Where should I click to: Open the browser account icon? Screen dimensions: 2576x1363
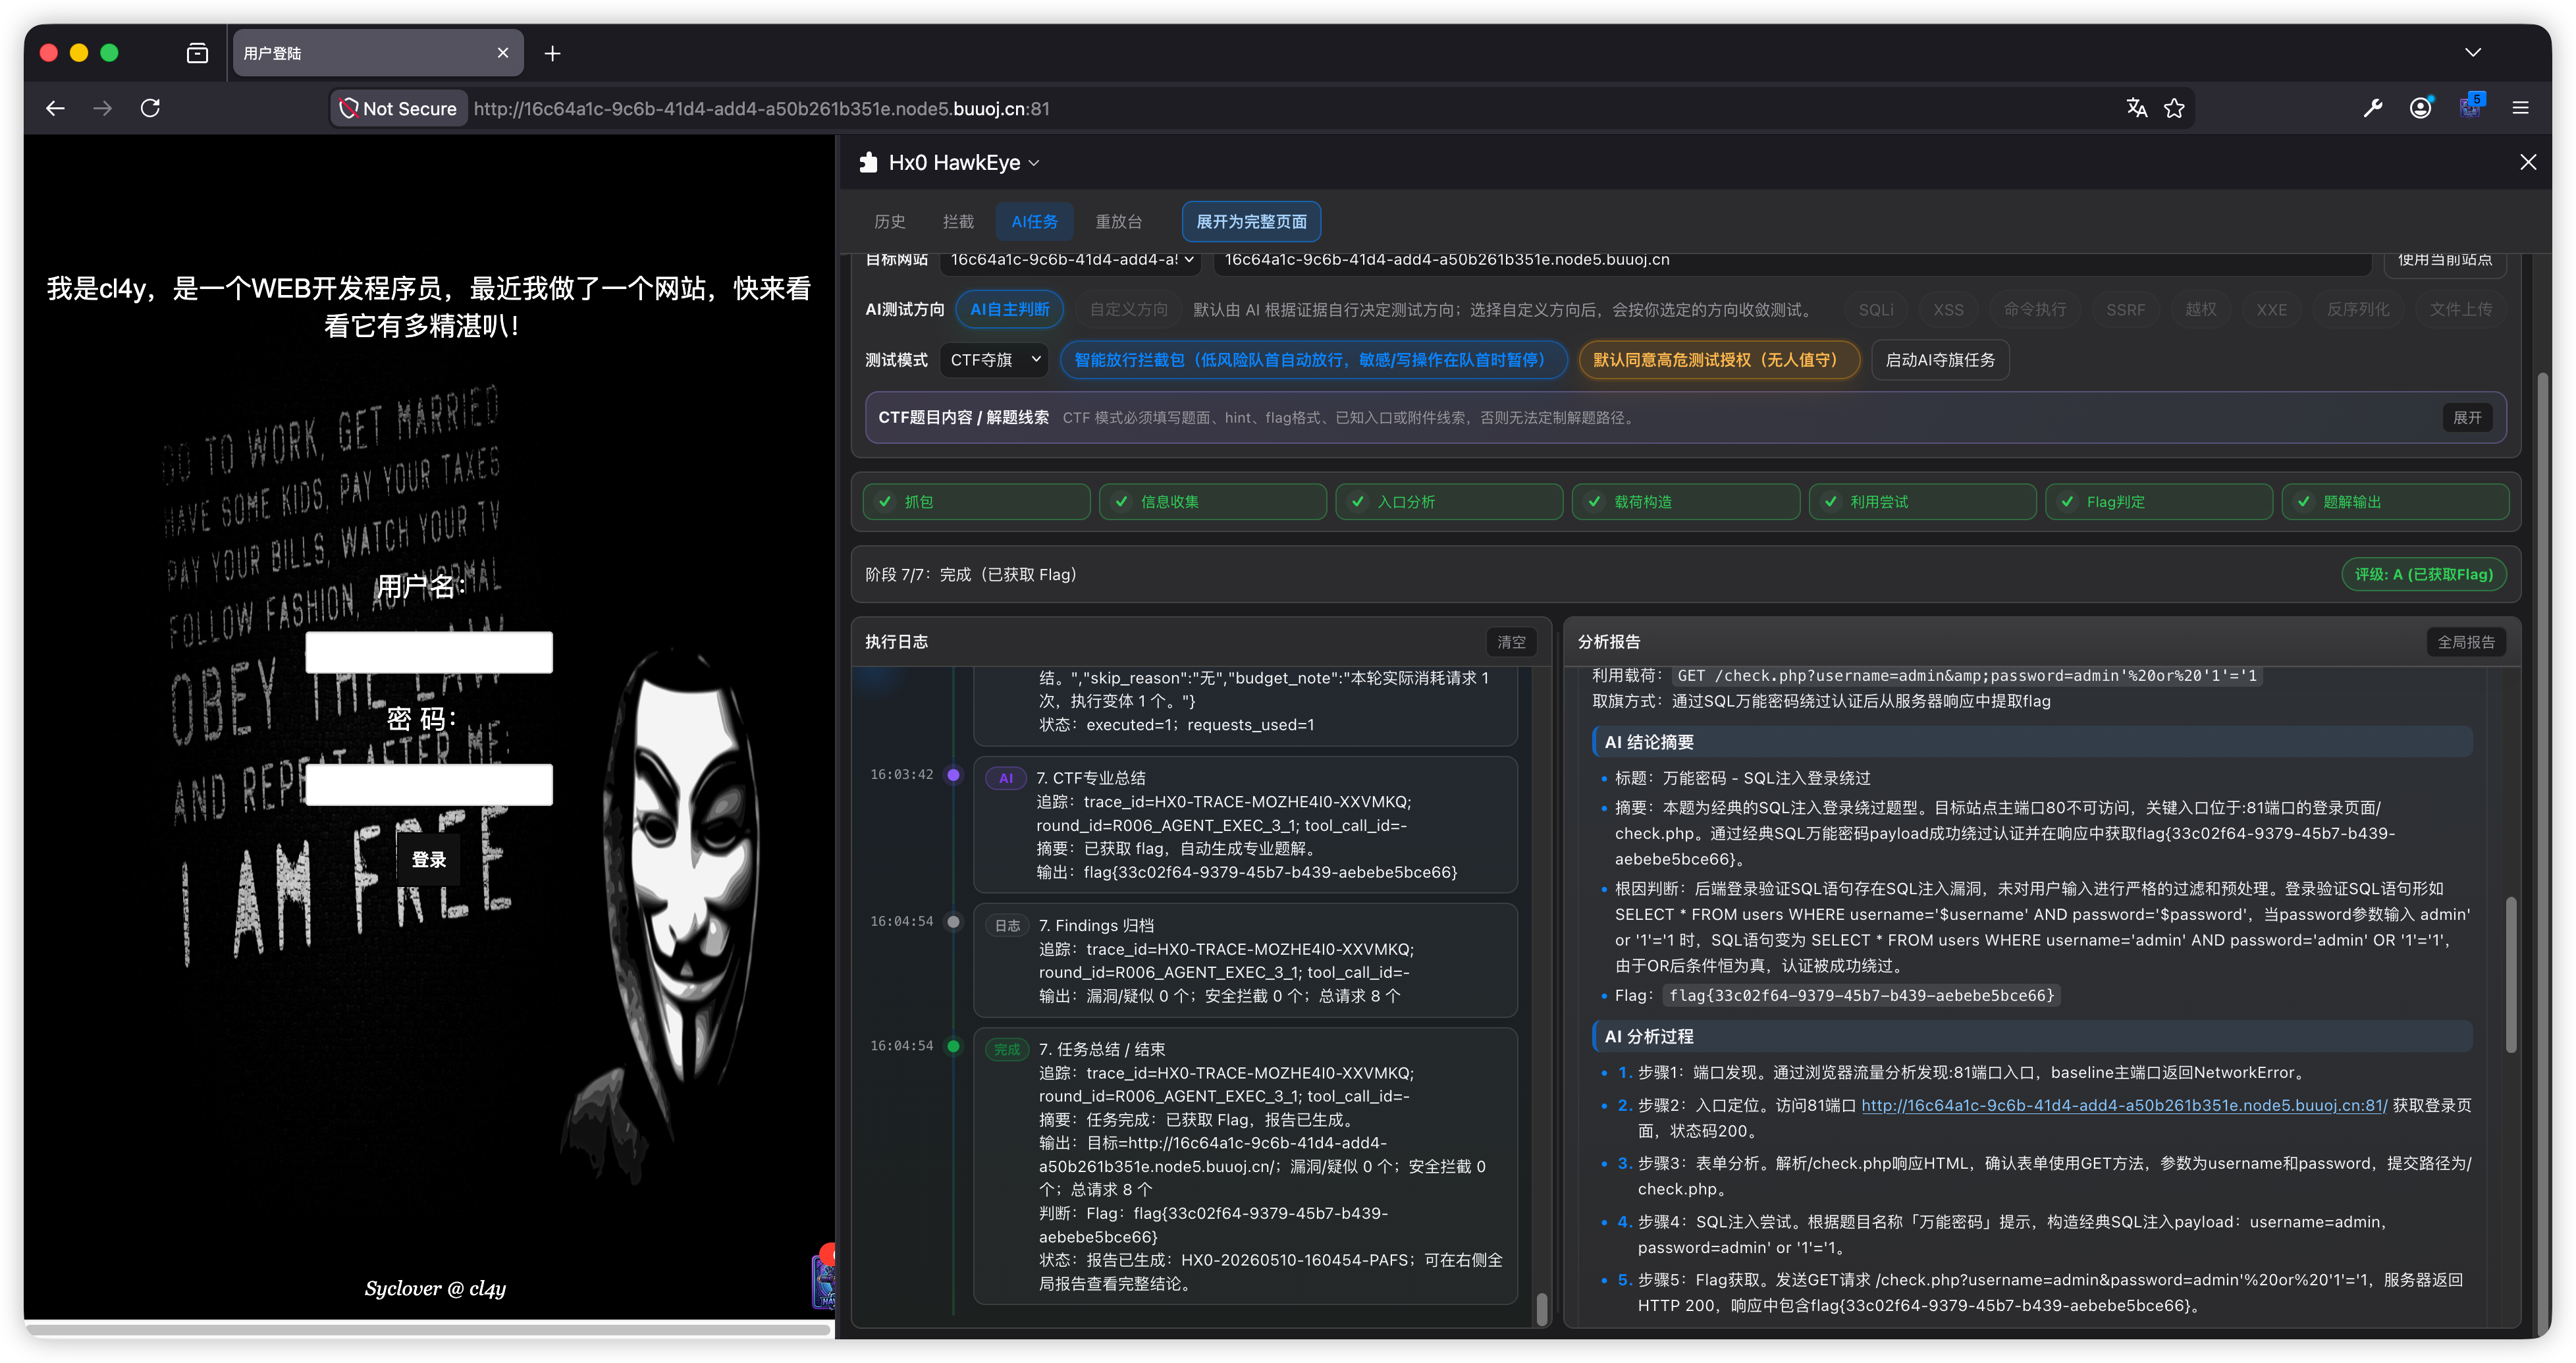click(x=2420, y=108)
